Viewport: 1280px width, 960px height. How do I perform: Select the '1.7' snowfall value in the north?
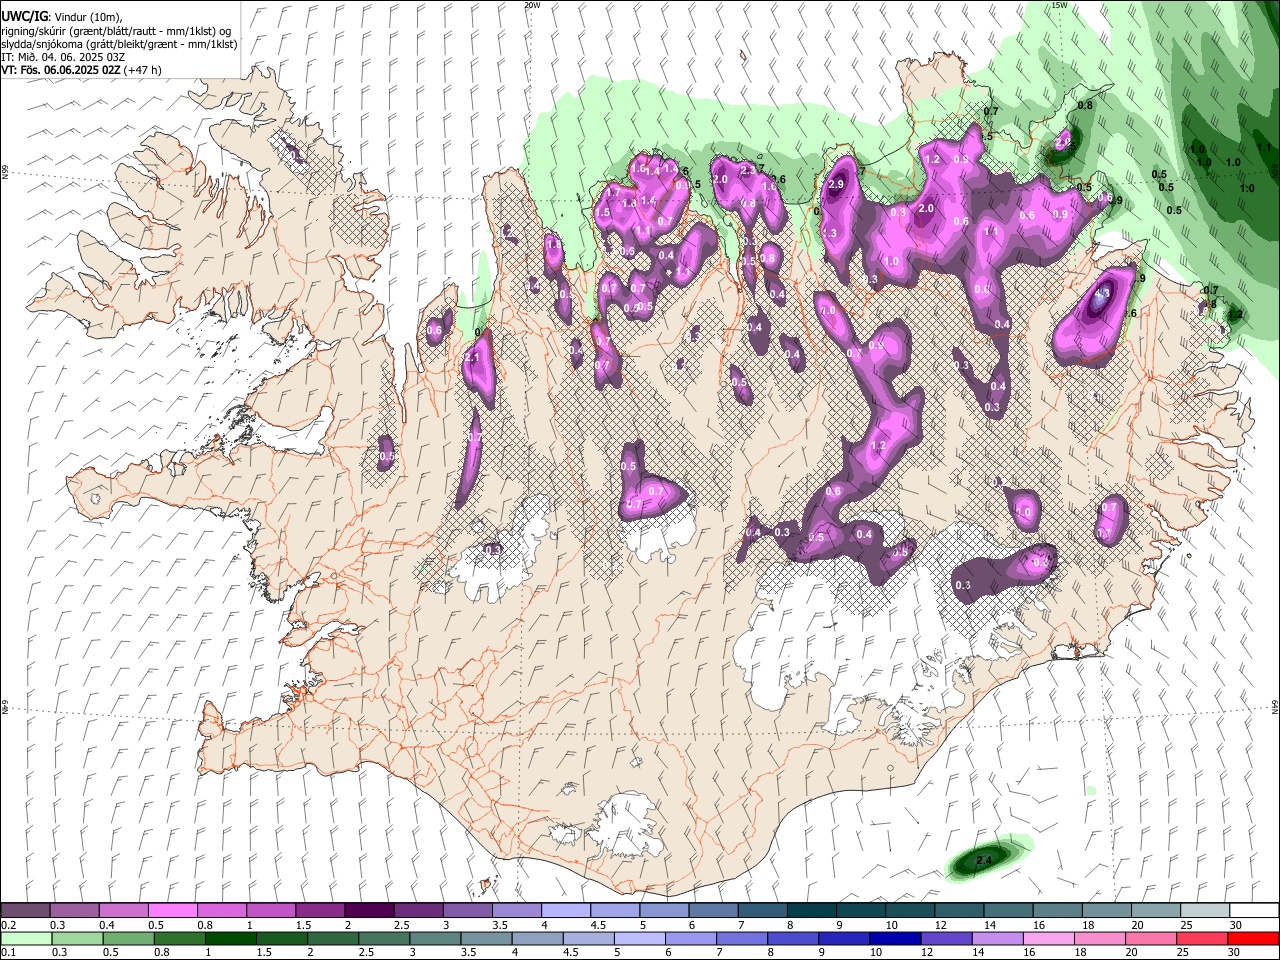click(x=612, y=191)
